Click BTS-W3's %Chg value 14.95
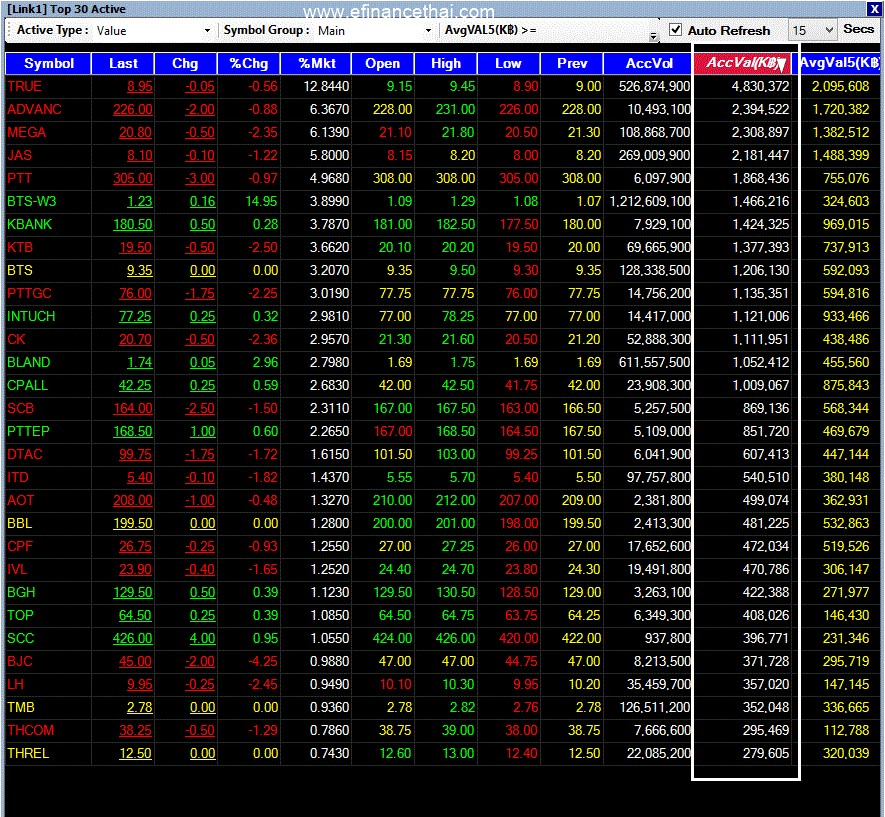Screen dimensions: 885x817 [x=261, y=201]
